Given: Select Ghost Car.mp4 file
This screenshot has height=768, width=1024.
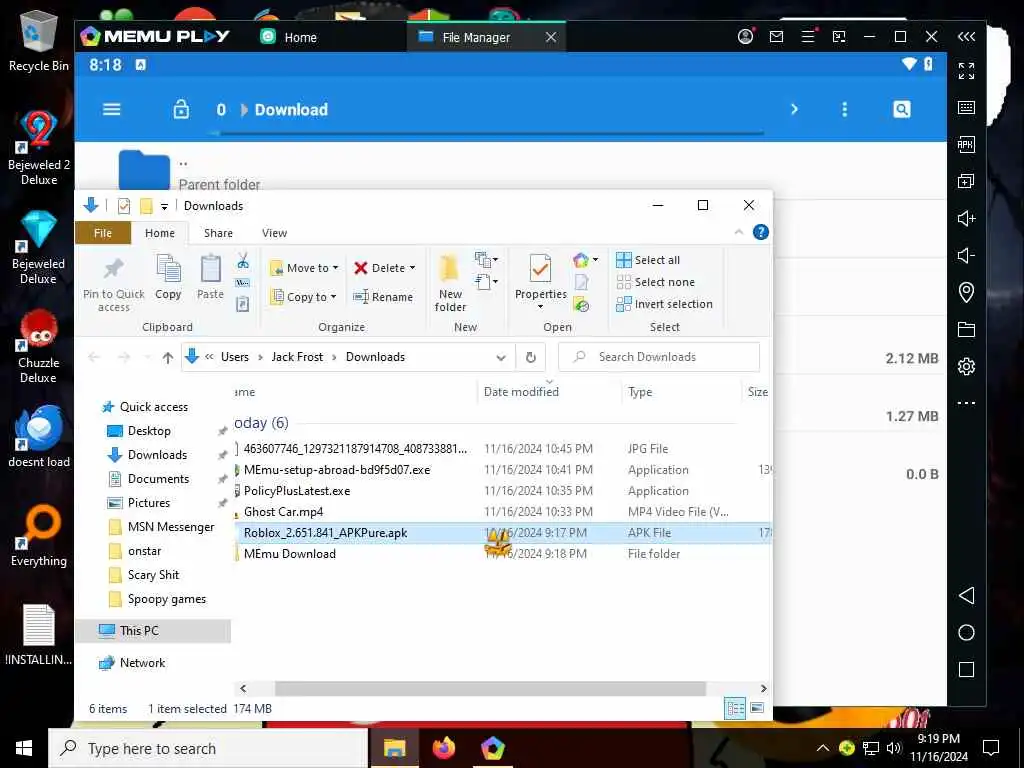Looking at the screenshot, I should click(283, 511).
